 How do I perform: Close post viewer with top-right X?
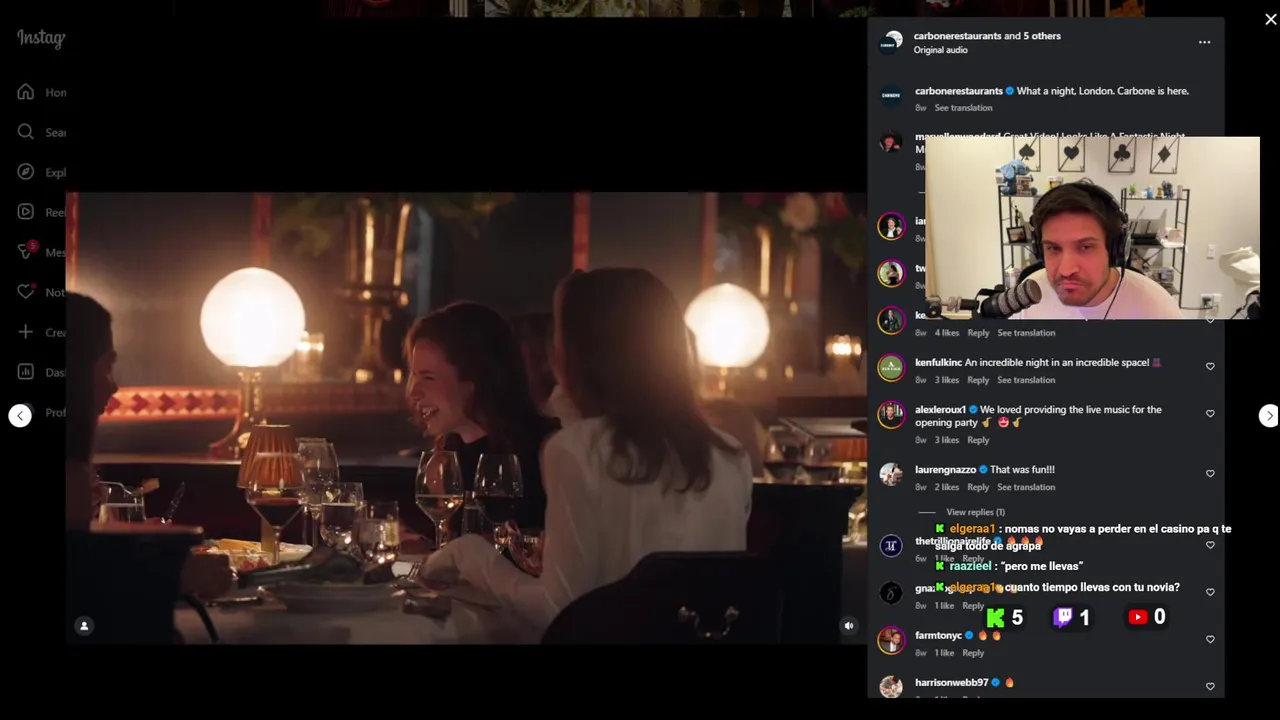pos(1270,19)
